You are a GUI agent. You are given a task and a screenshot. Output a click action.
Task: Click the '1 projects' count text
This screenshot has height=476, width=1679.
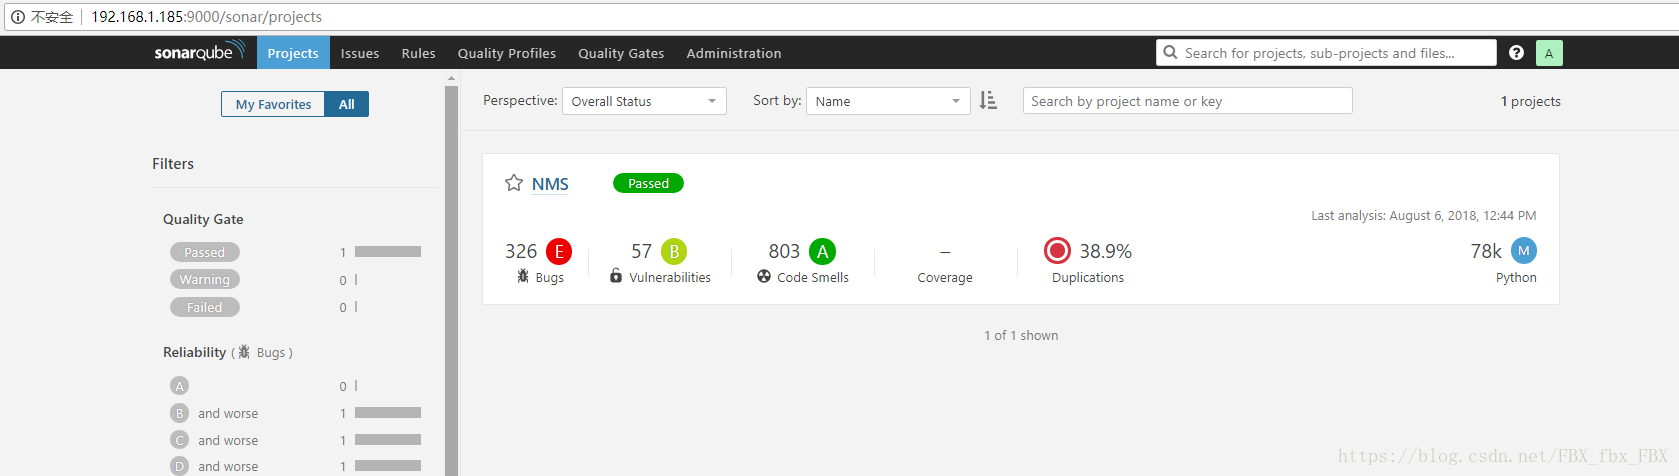(x=1530, y=101)
